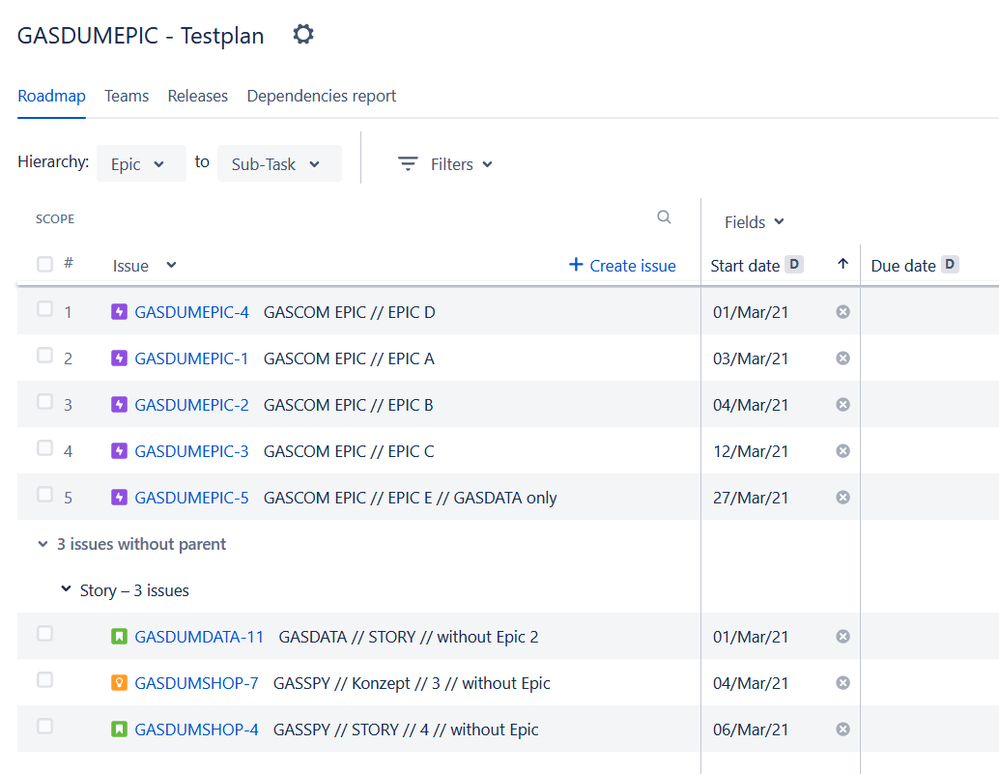The height and width of the screenshot is (774, 999).
Task: Tick the checkbox for GASDUMEPIC-2 row
Action: [45, 402]
